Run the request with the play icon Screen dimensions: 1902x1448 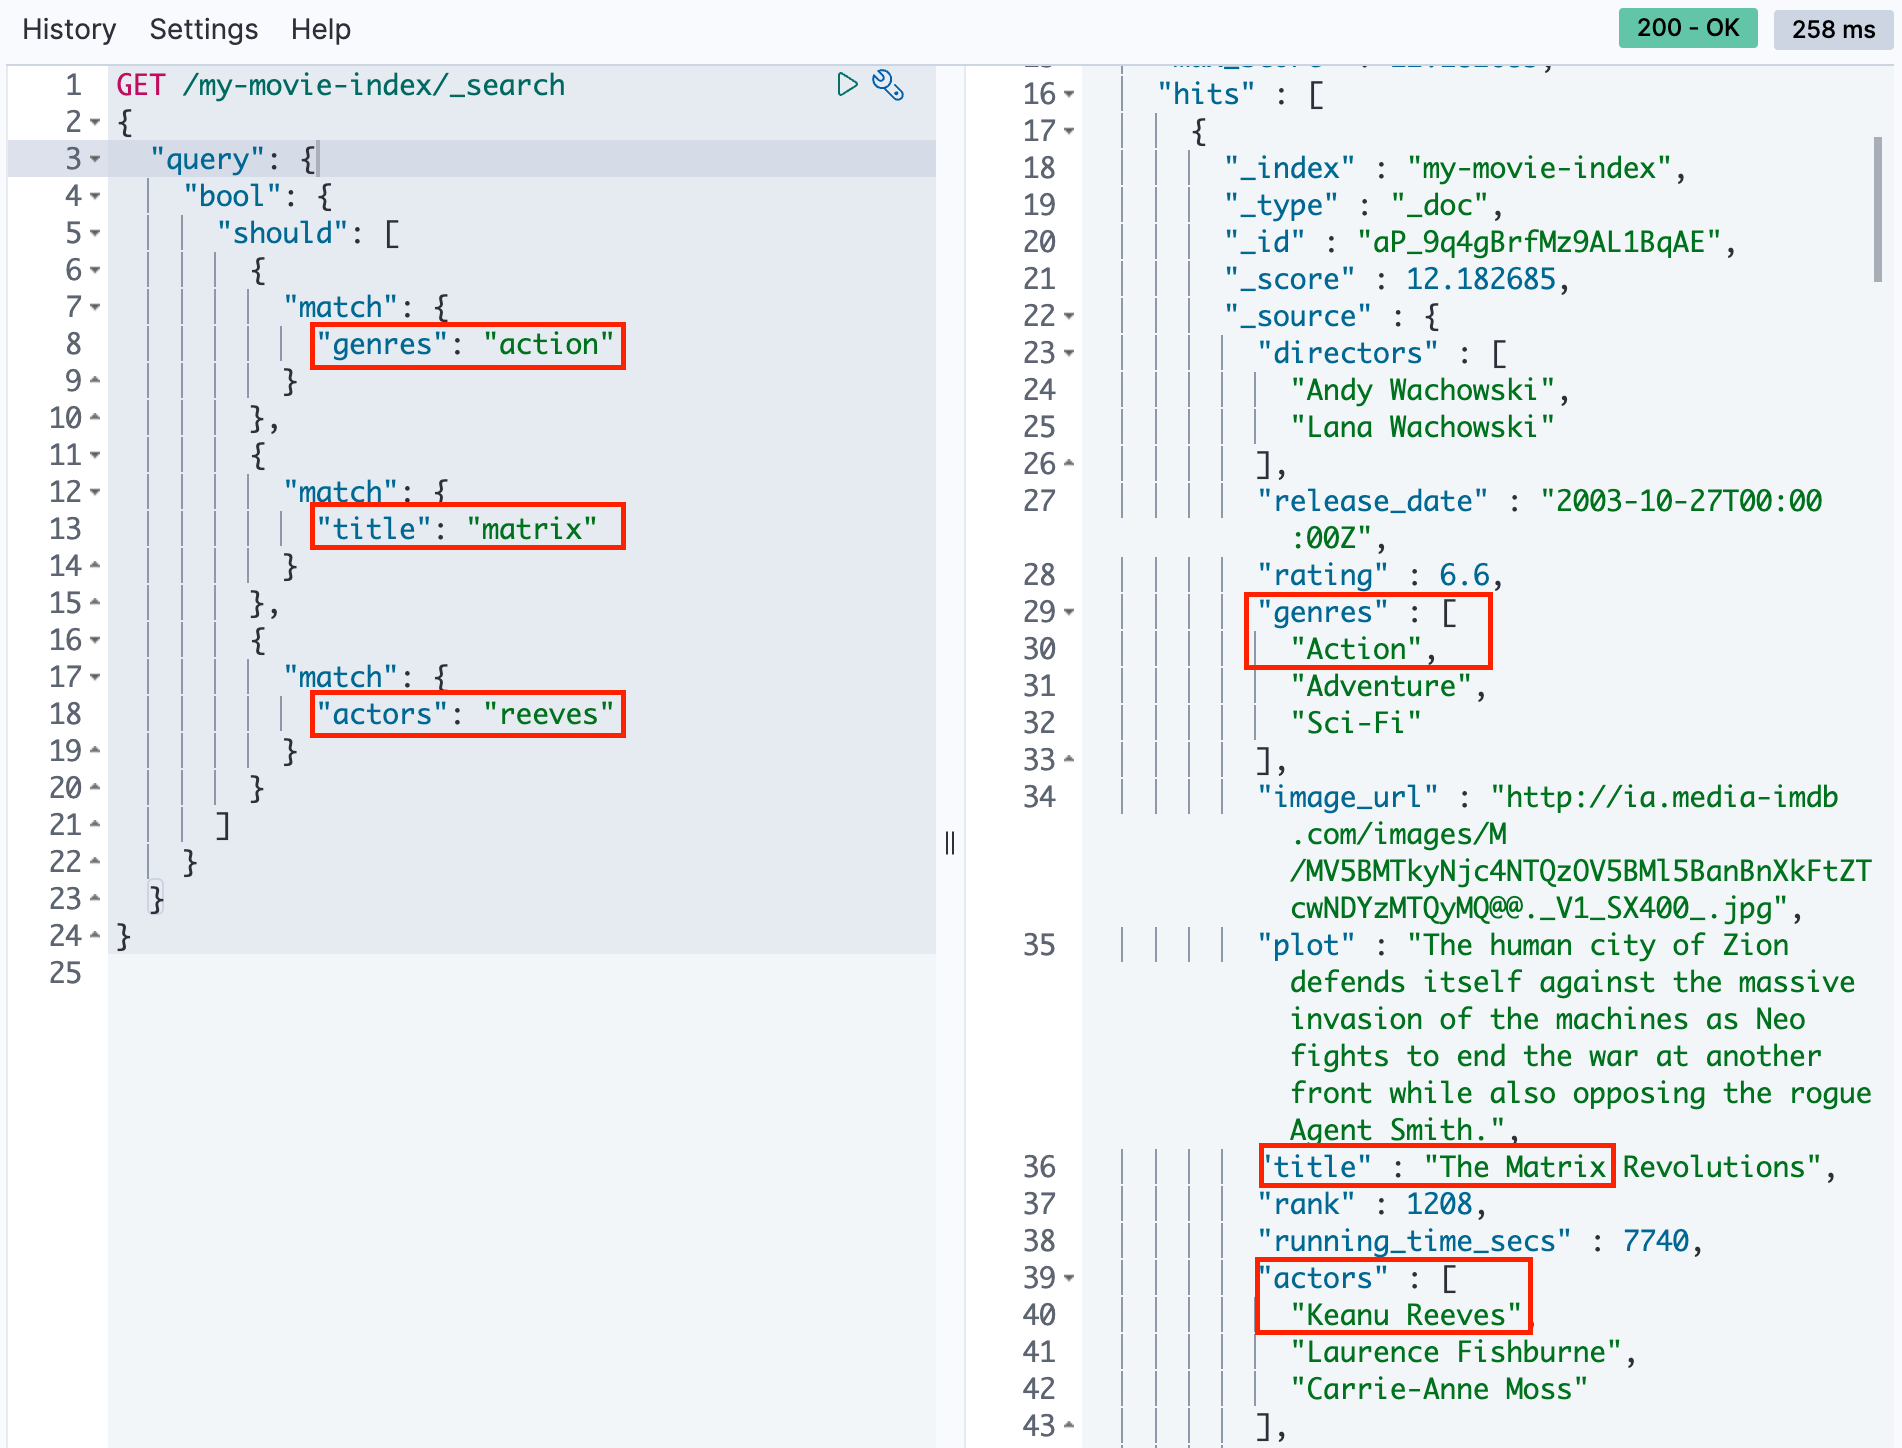tap(847, 85)
